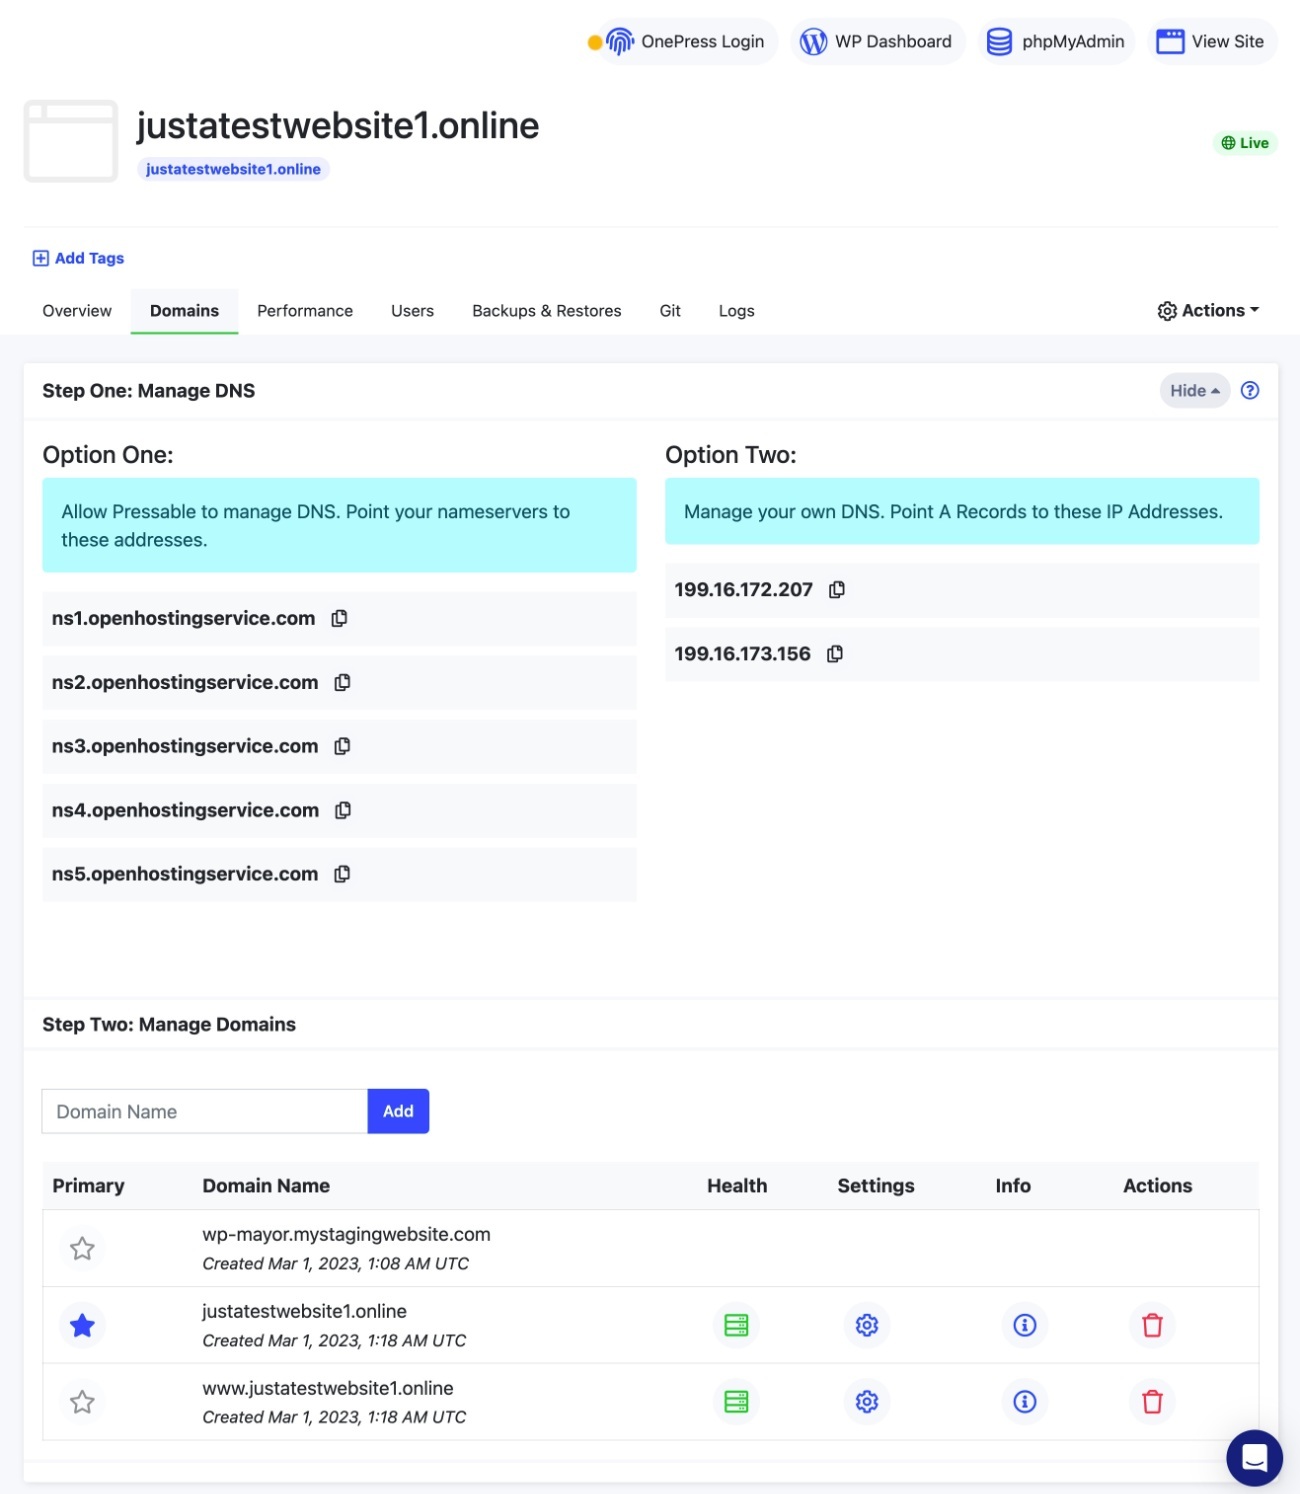Click the WP Dashboard button
The width and height of the screenshot is (1300, 1494).
(x=877, y=42)
